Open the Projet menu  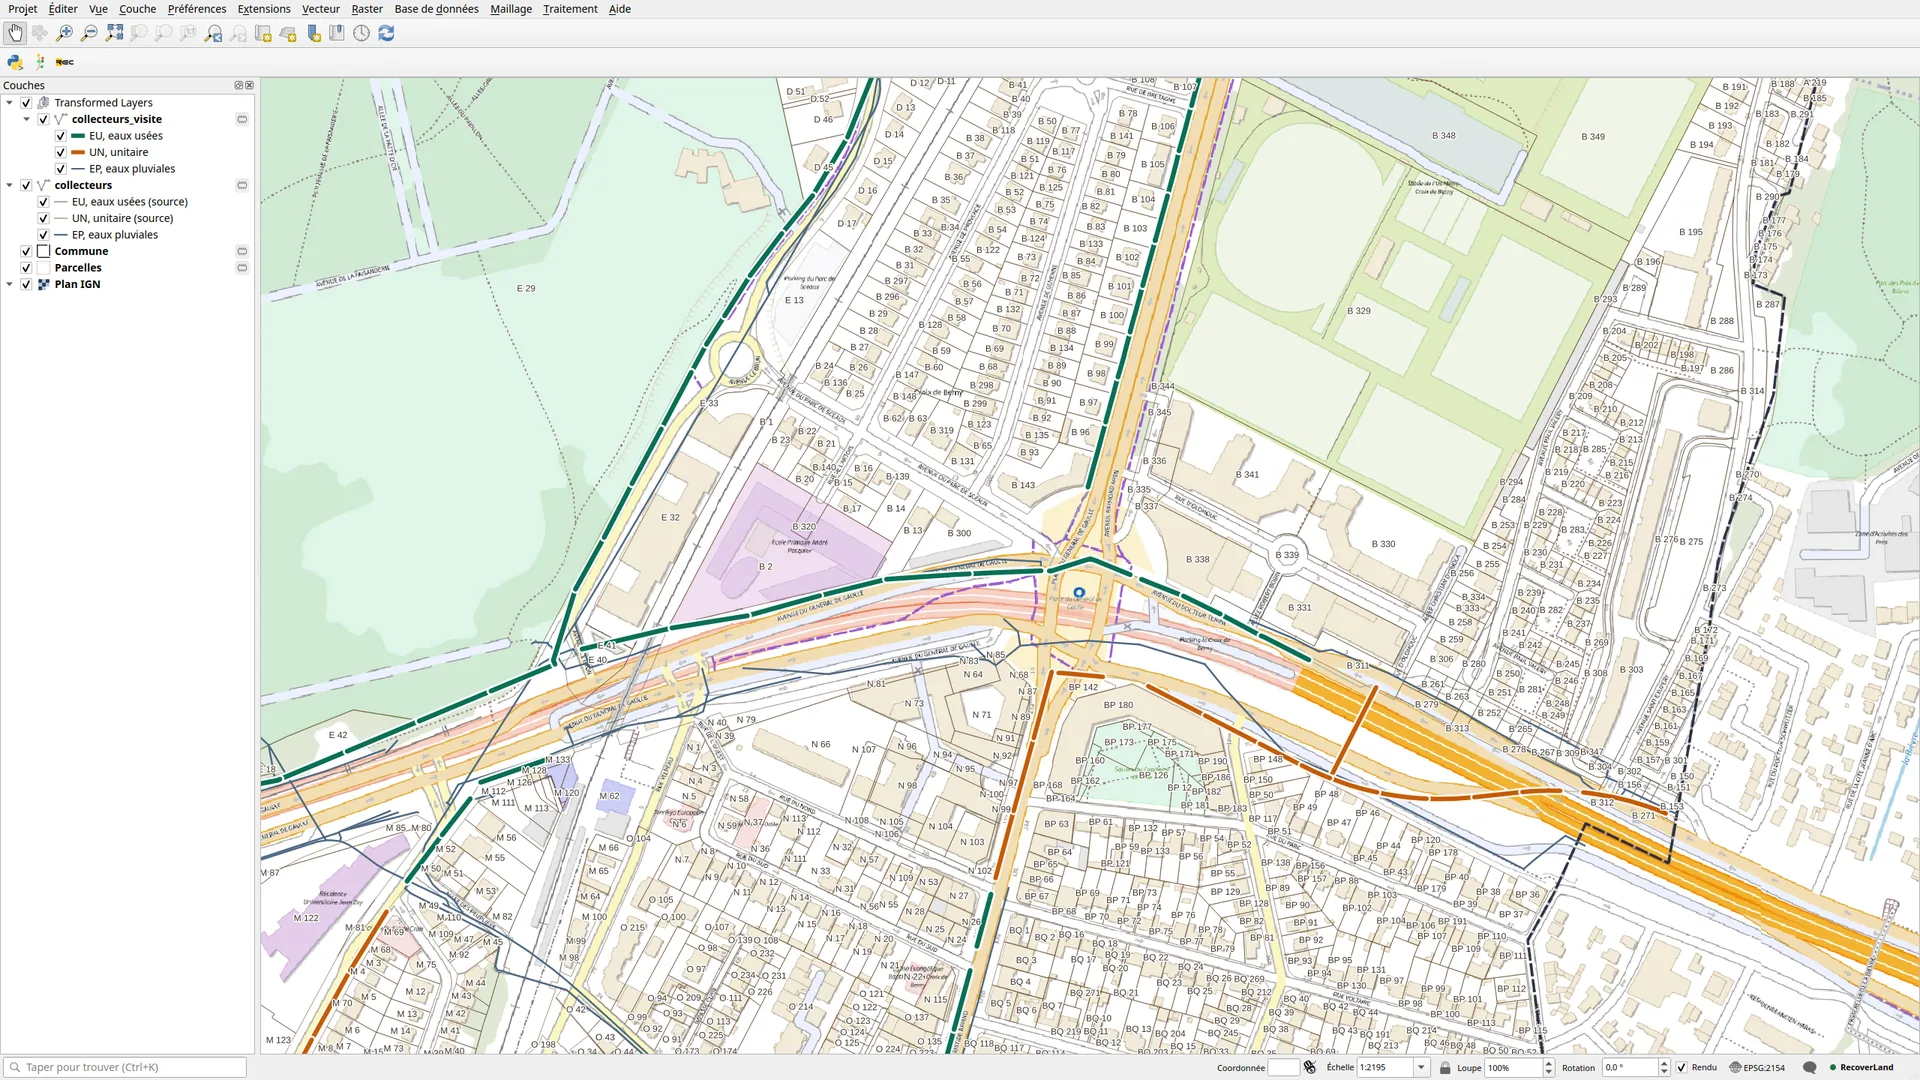pyautogui.click(x=22, y=9)
